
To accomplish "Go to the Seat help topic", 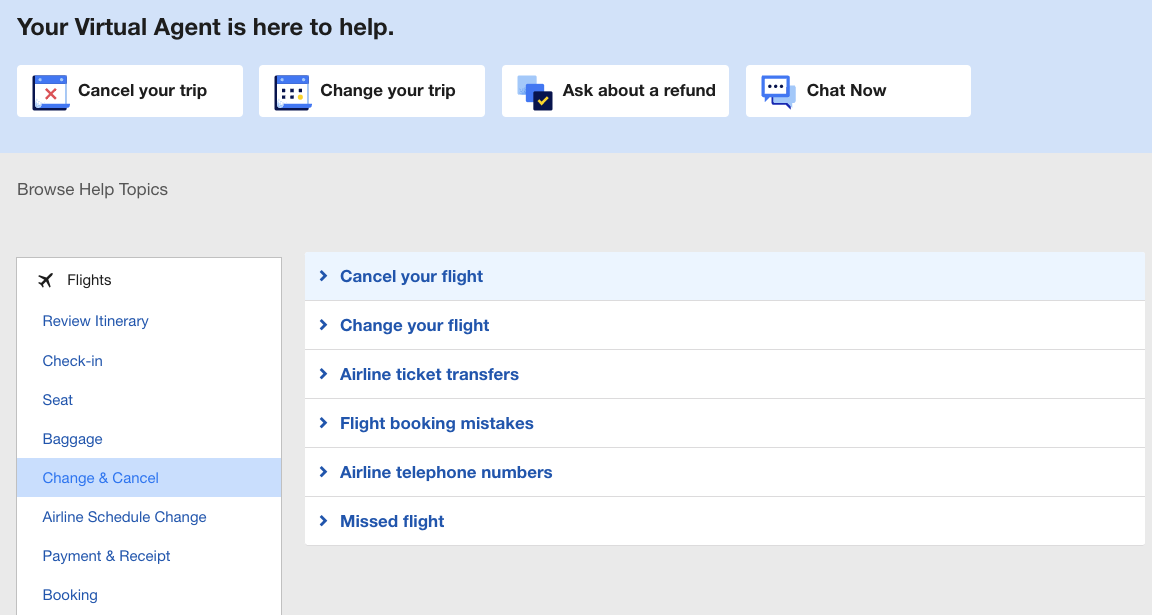I will [58, 400].
